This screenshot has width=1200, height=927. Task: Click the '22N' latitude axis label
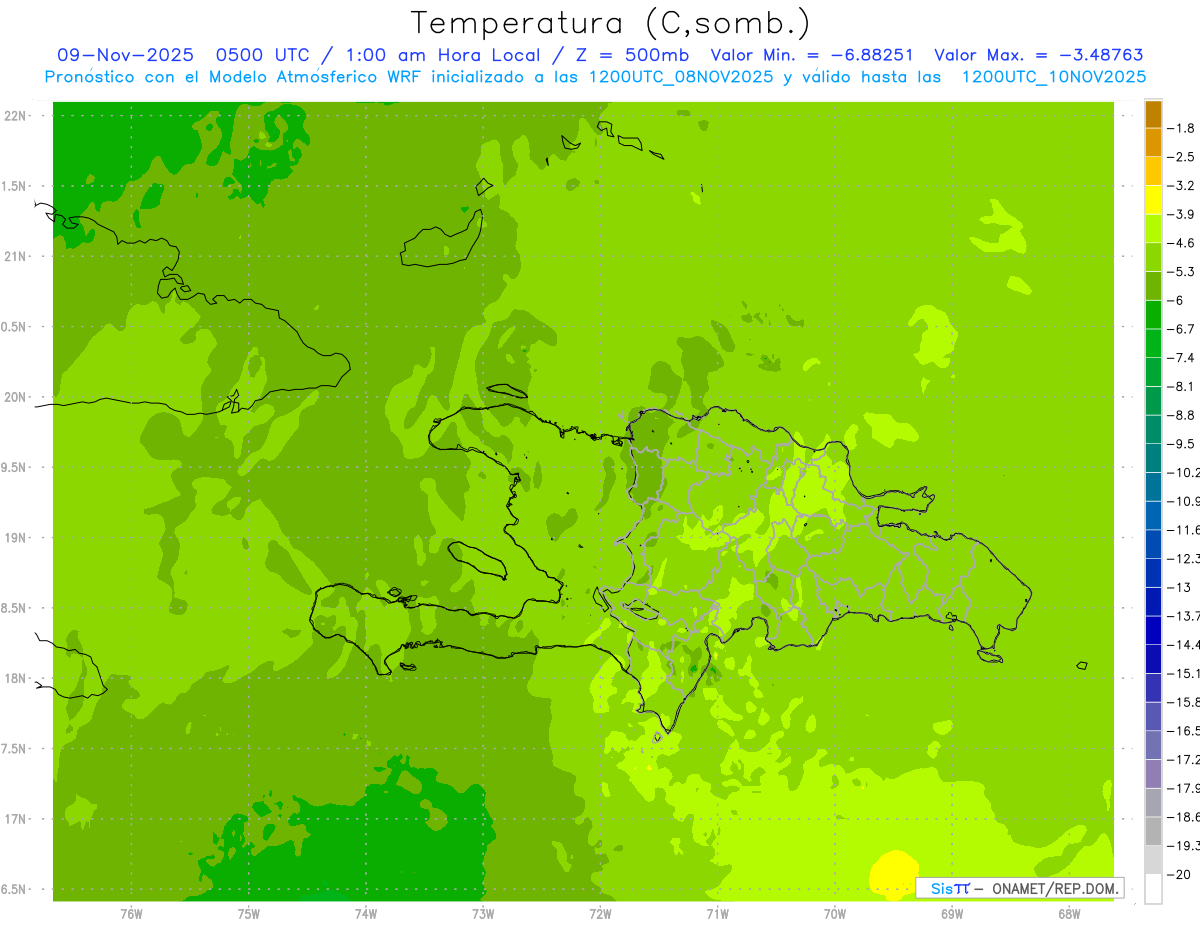(x=15, y=116)
